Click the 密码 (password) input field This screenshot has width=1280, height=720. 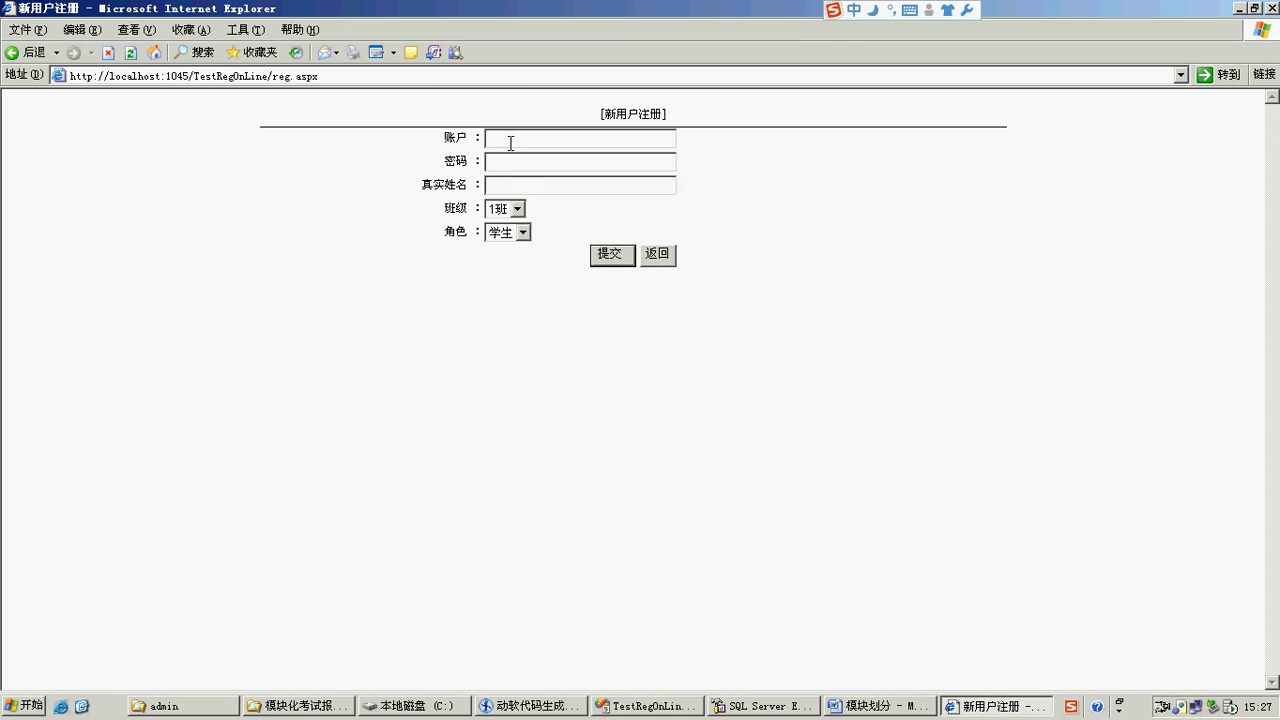(x=580, y=162)
